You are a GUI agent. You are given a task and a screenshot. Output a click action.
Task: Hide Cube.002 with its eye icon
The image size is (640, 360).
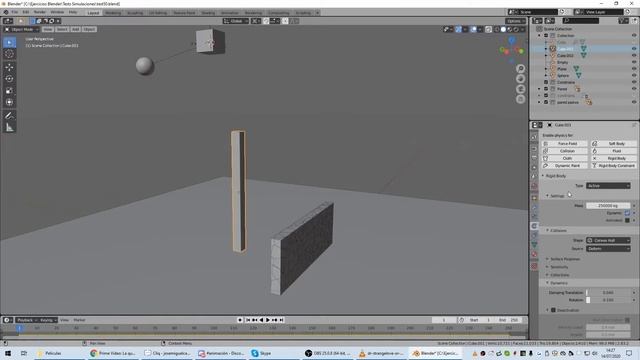point(634,56)
